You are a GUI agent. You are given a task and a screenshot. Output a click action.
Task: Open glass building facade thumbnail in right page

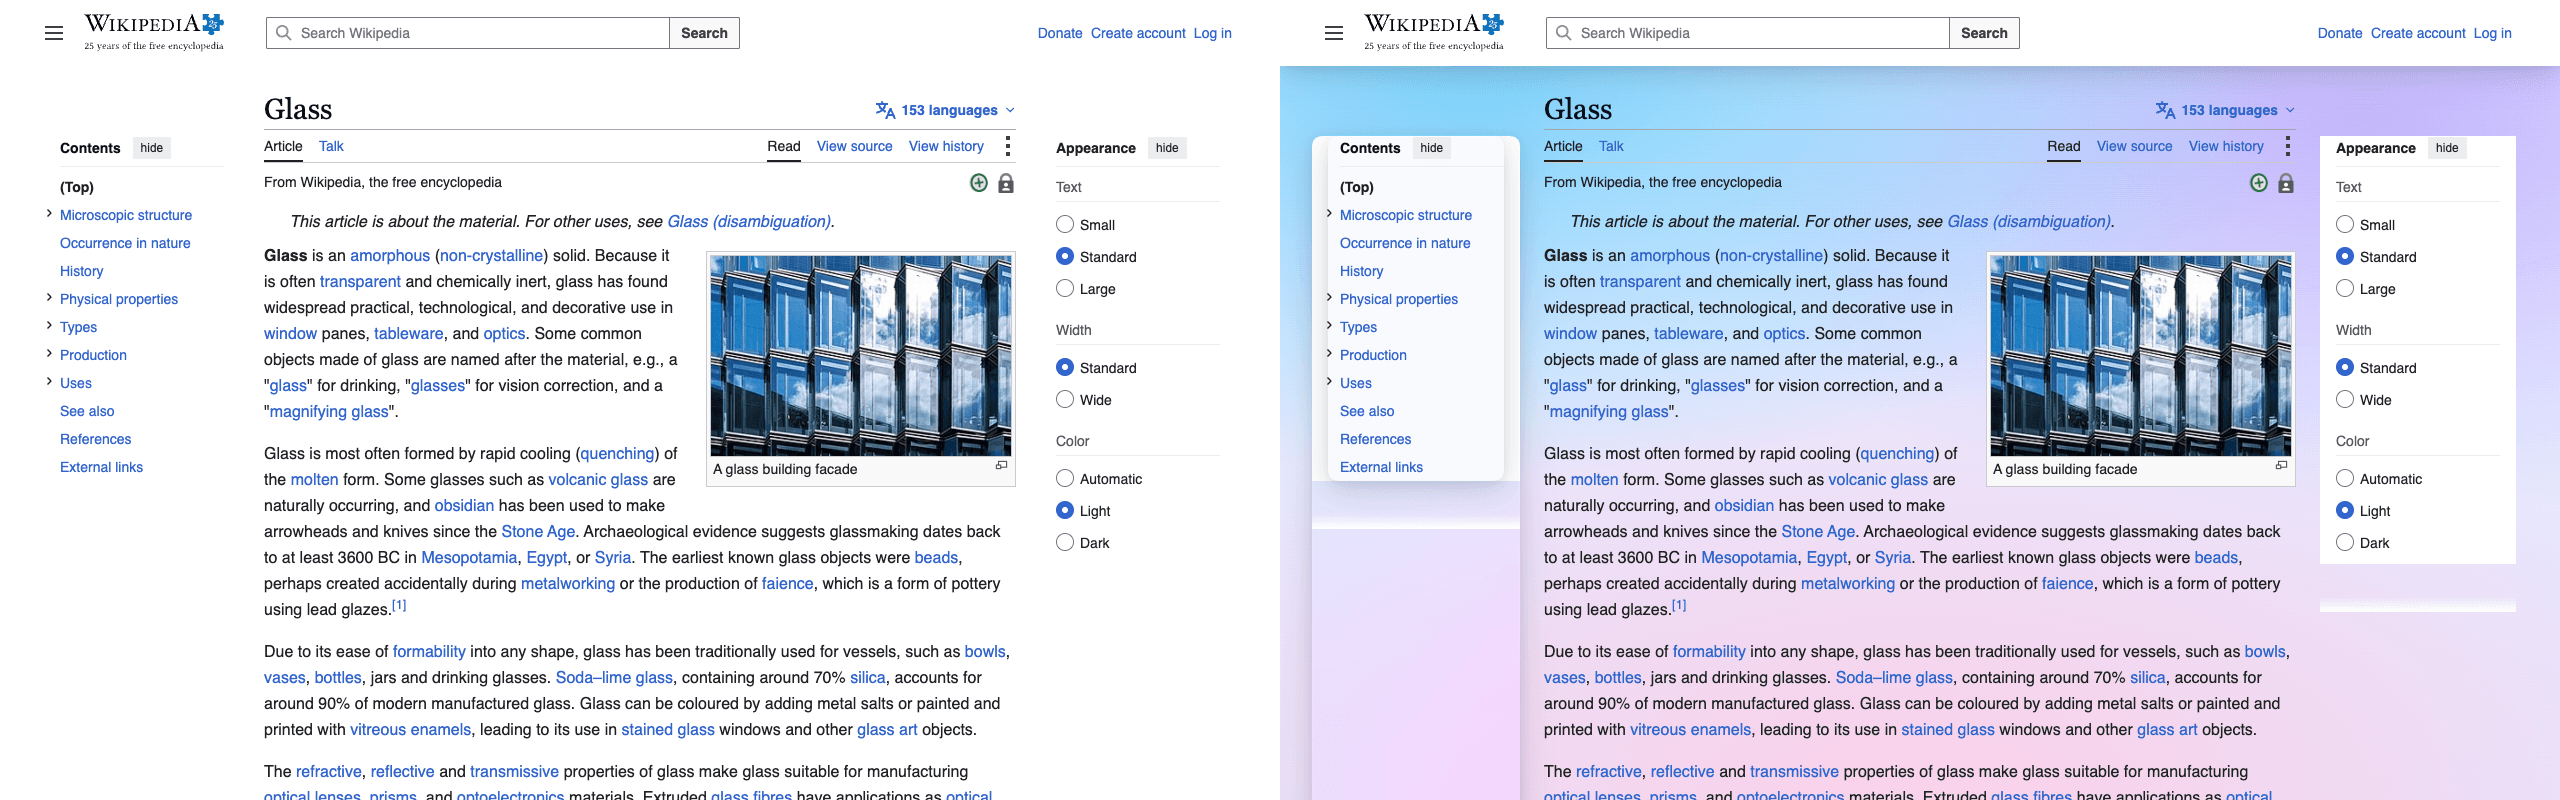[2141, 356]
